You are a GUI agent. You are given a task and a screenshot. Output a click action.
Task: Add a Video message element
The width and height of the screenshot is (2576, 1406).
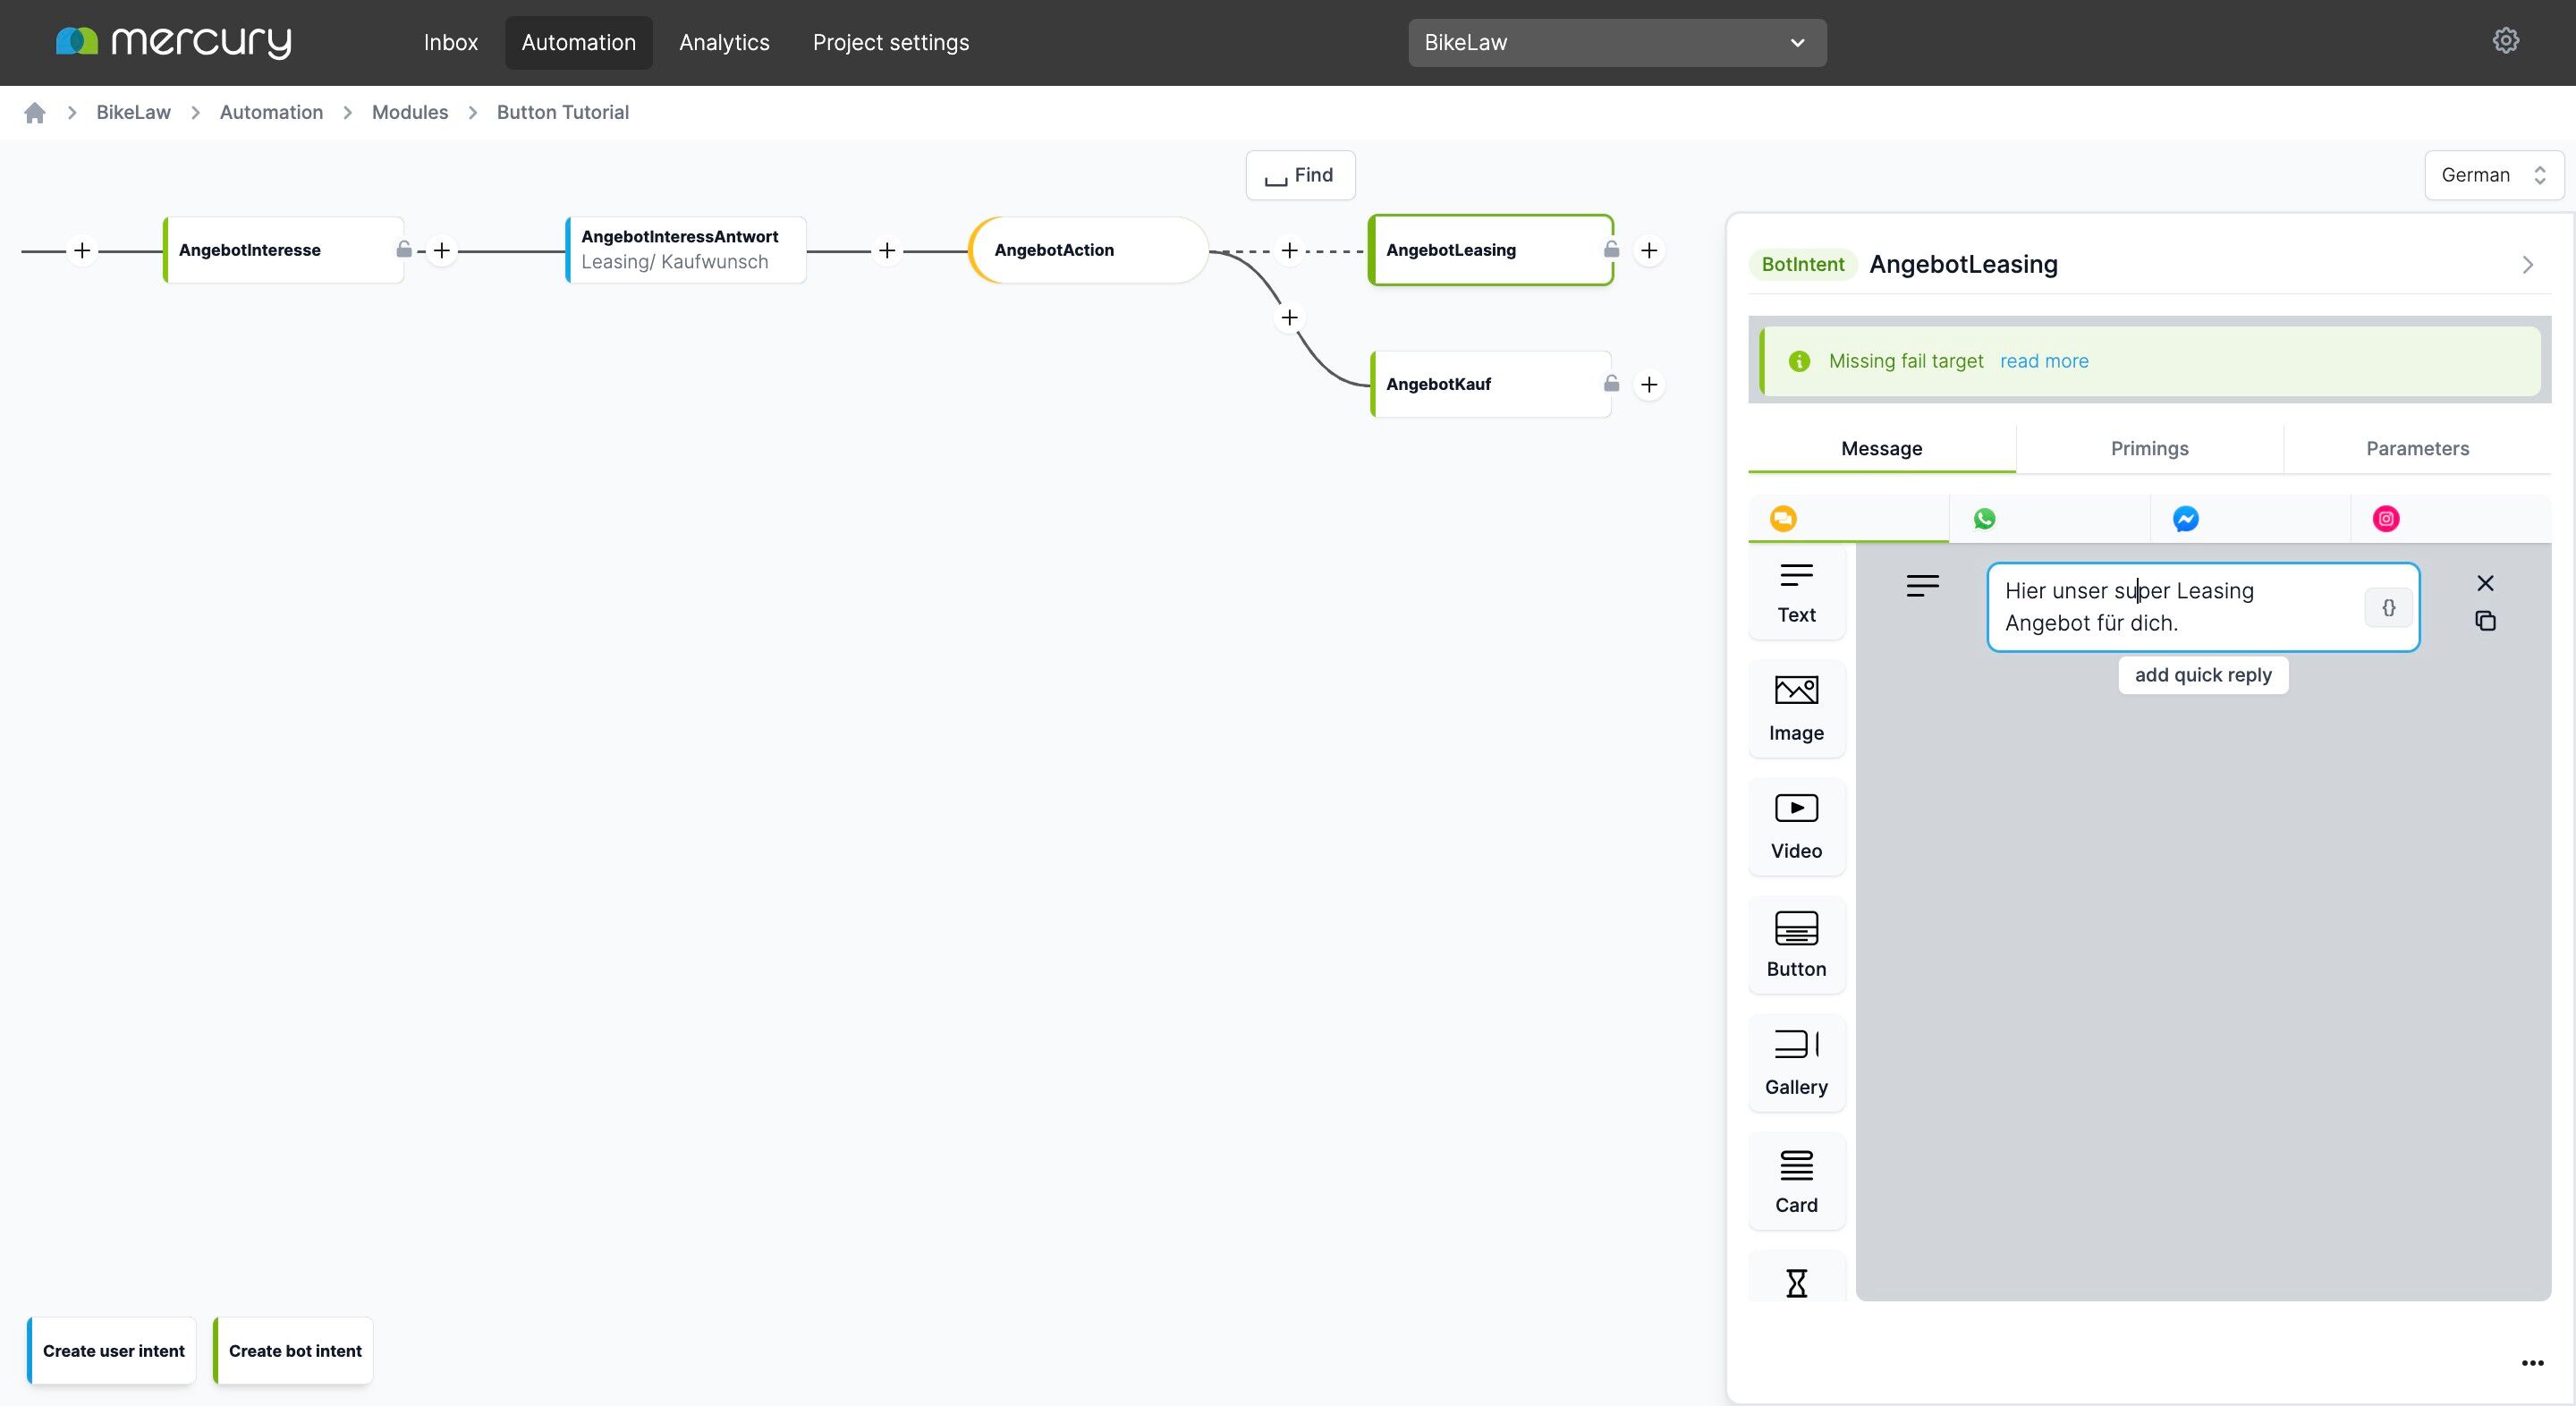coord(1796,827)
